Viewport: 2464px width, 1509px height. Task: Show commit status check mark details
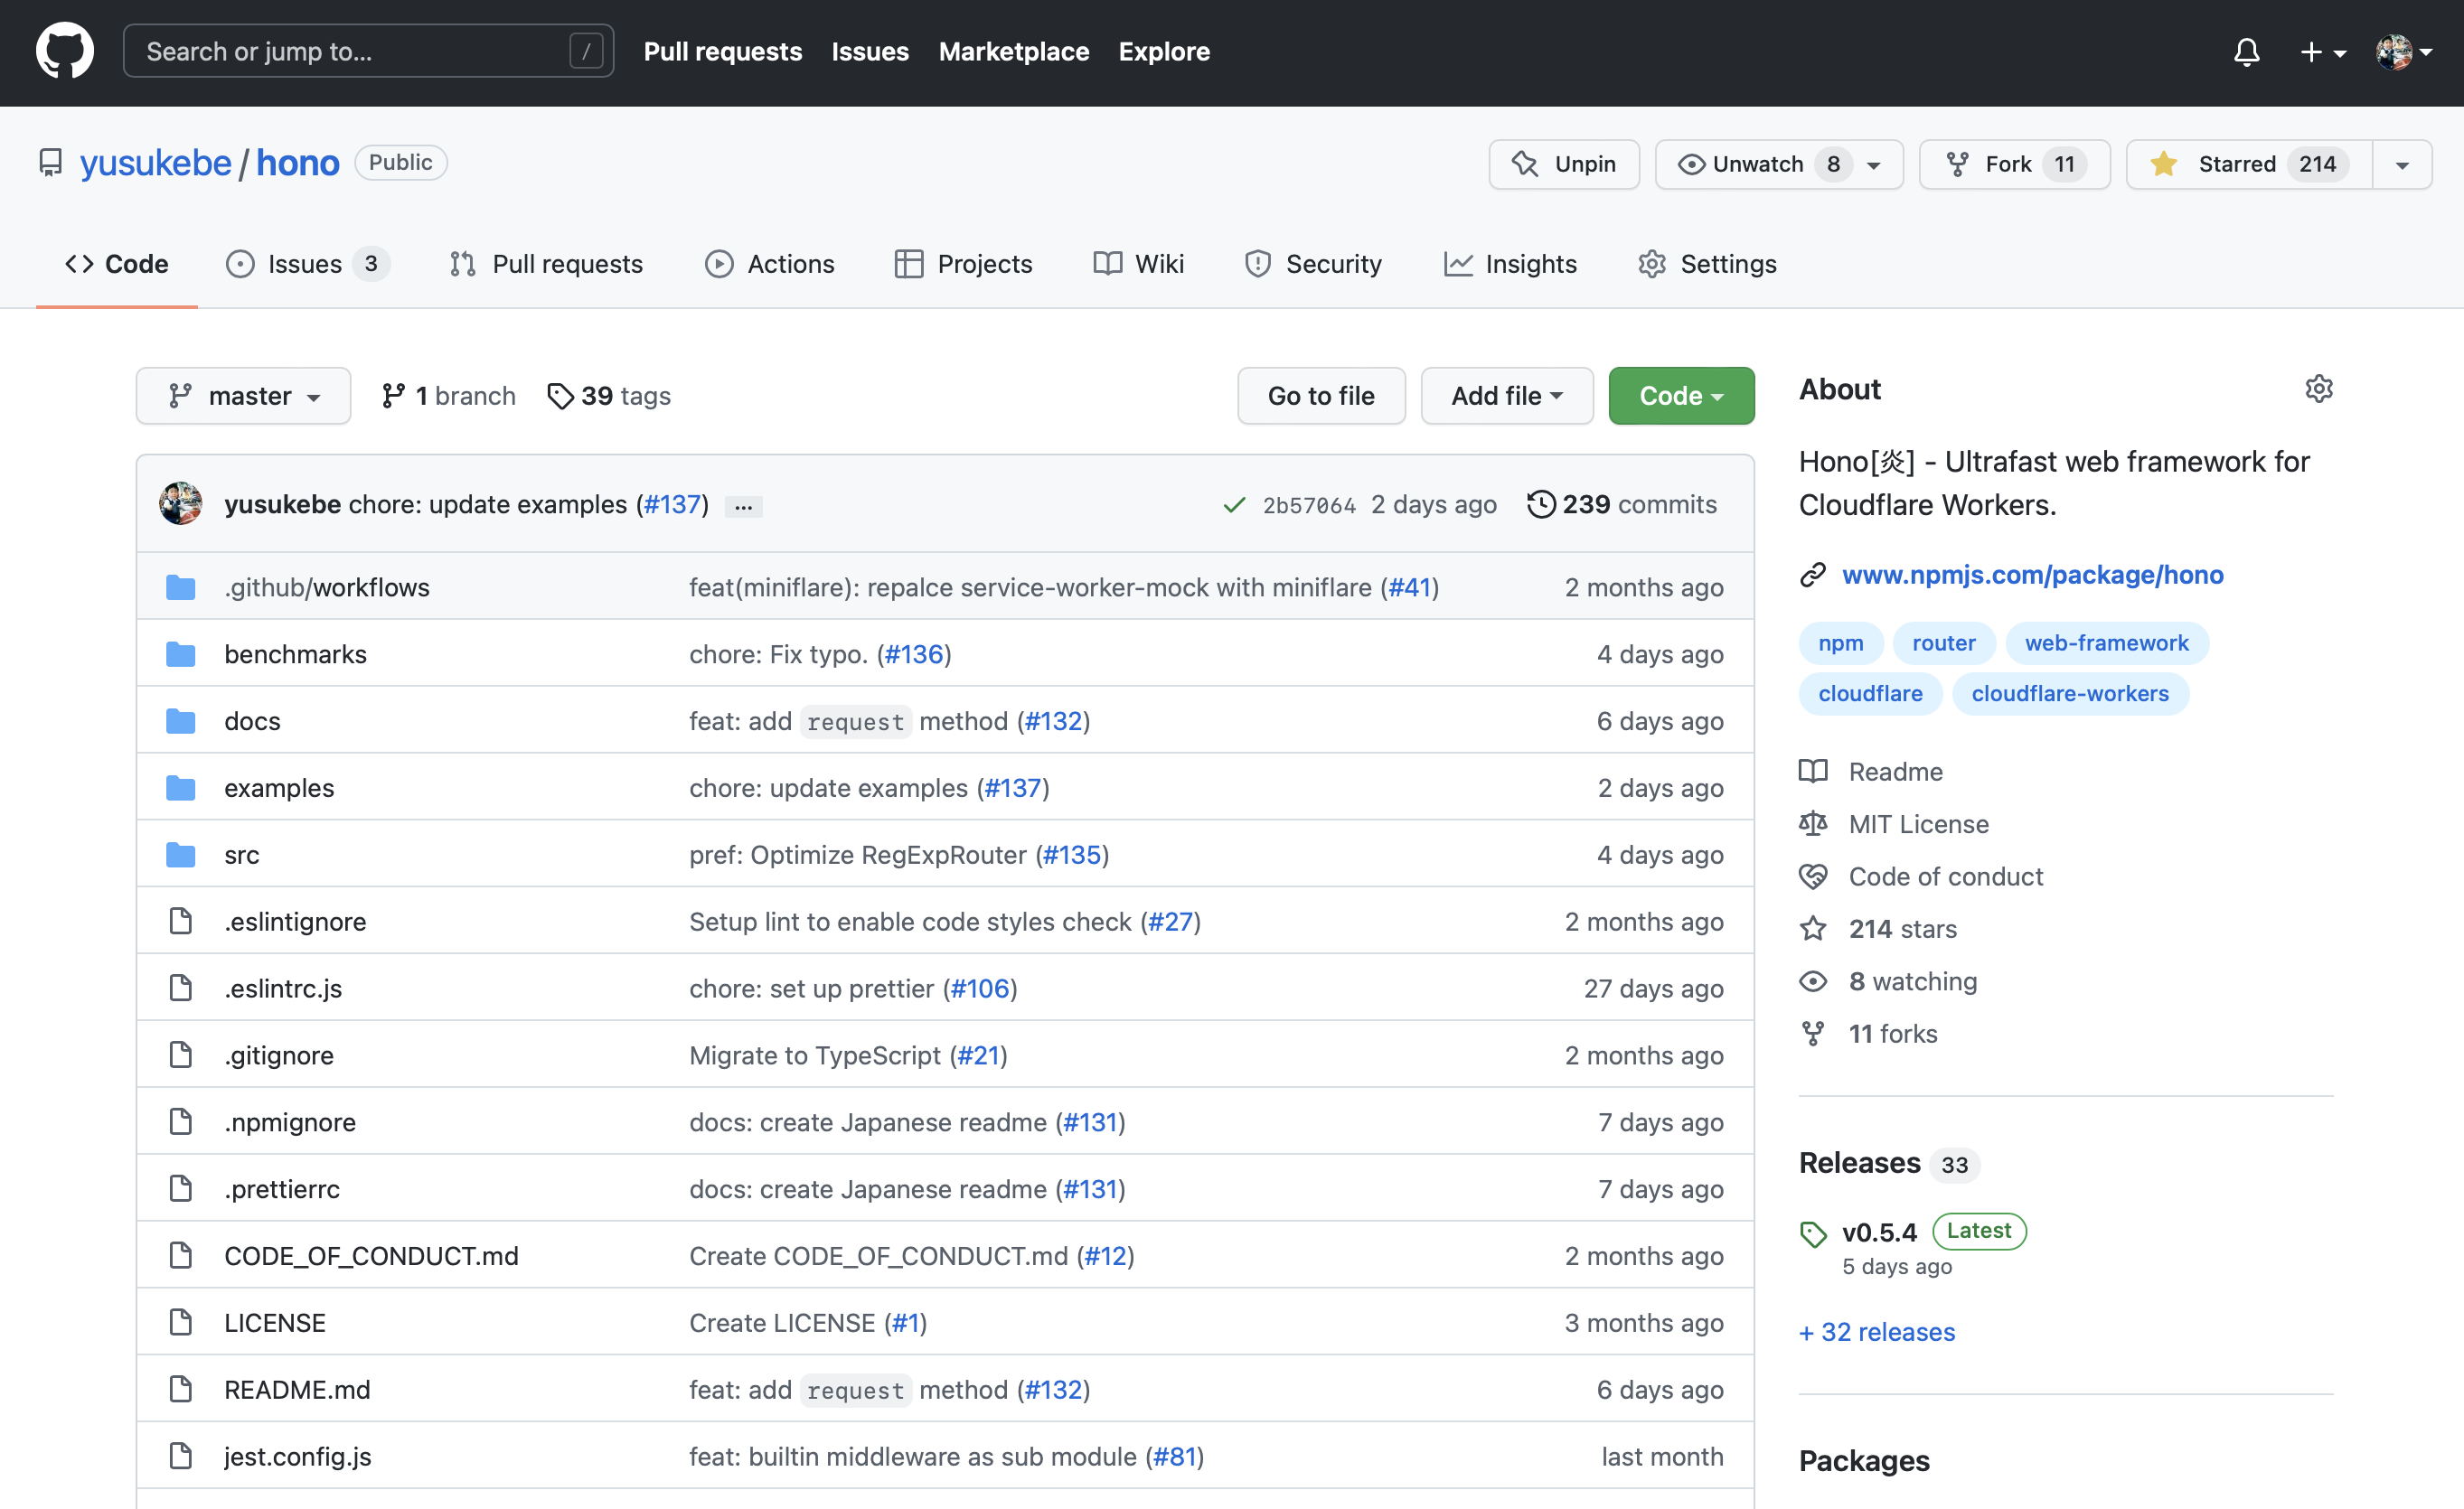click(1234, 505)
